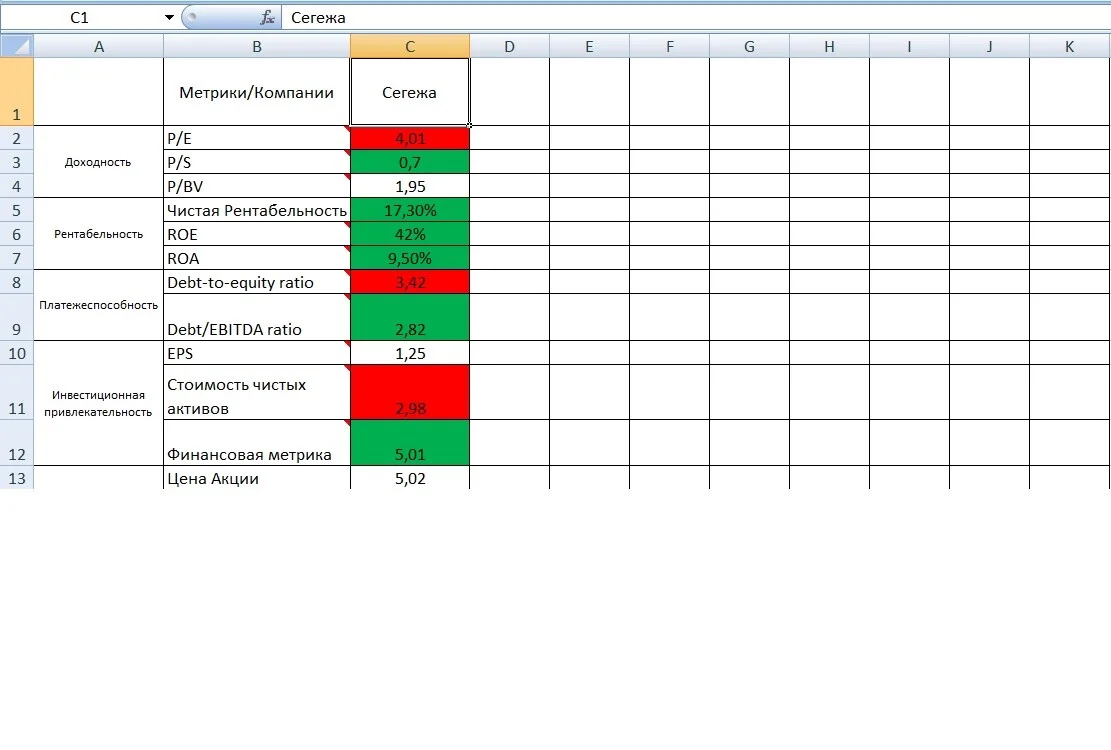Click the 5,02 value cell

(410, 478)
